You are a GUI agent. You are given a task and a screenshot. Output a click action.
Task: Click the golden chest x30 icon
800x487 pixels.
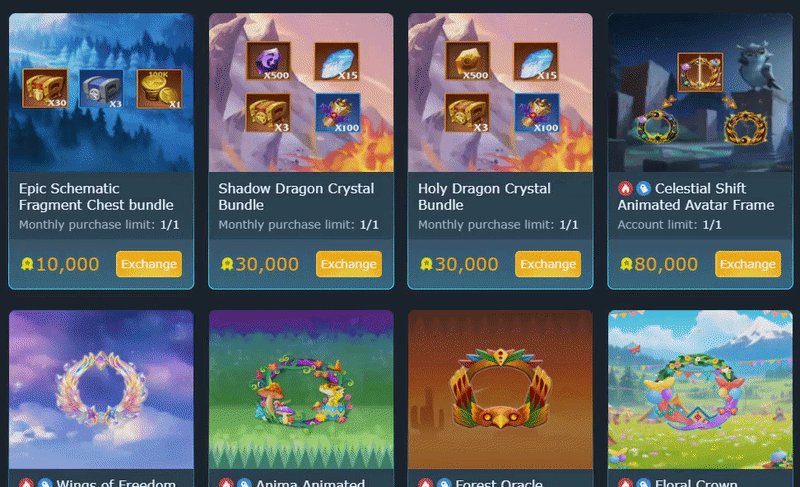45,89
